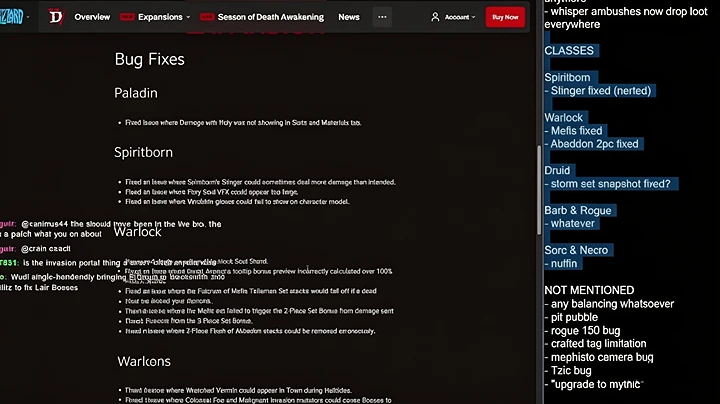Click the page's vertical scrollbar thumb
Image resolution: width=720 pixels, height=404 pixels.
(539, 190)
